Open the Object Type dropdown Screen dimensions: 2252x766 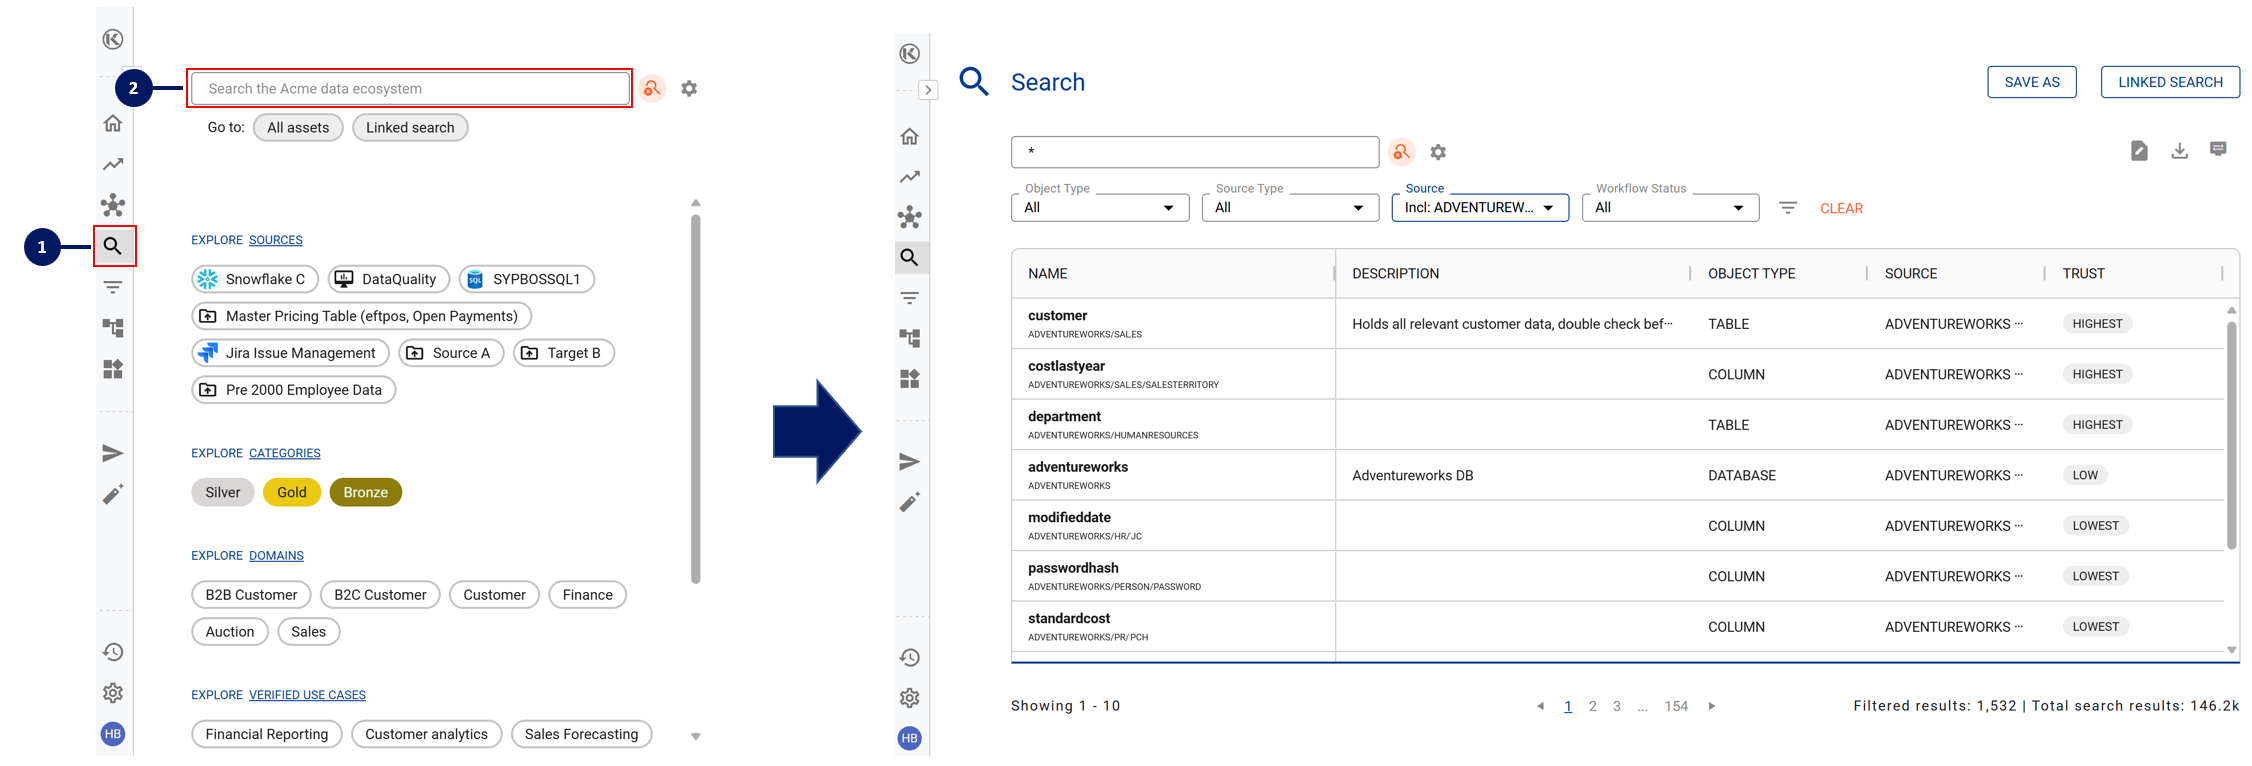coord(1099,208)
